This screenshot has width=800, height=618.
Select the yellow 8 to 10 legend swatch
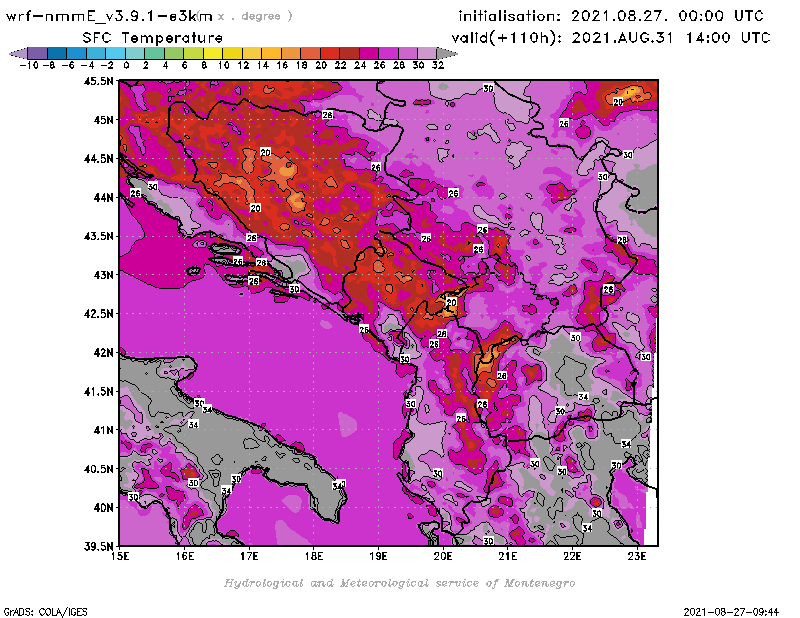[213, 53]
